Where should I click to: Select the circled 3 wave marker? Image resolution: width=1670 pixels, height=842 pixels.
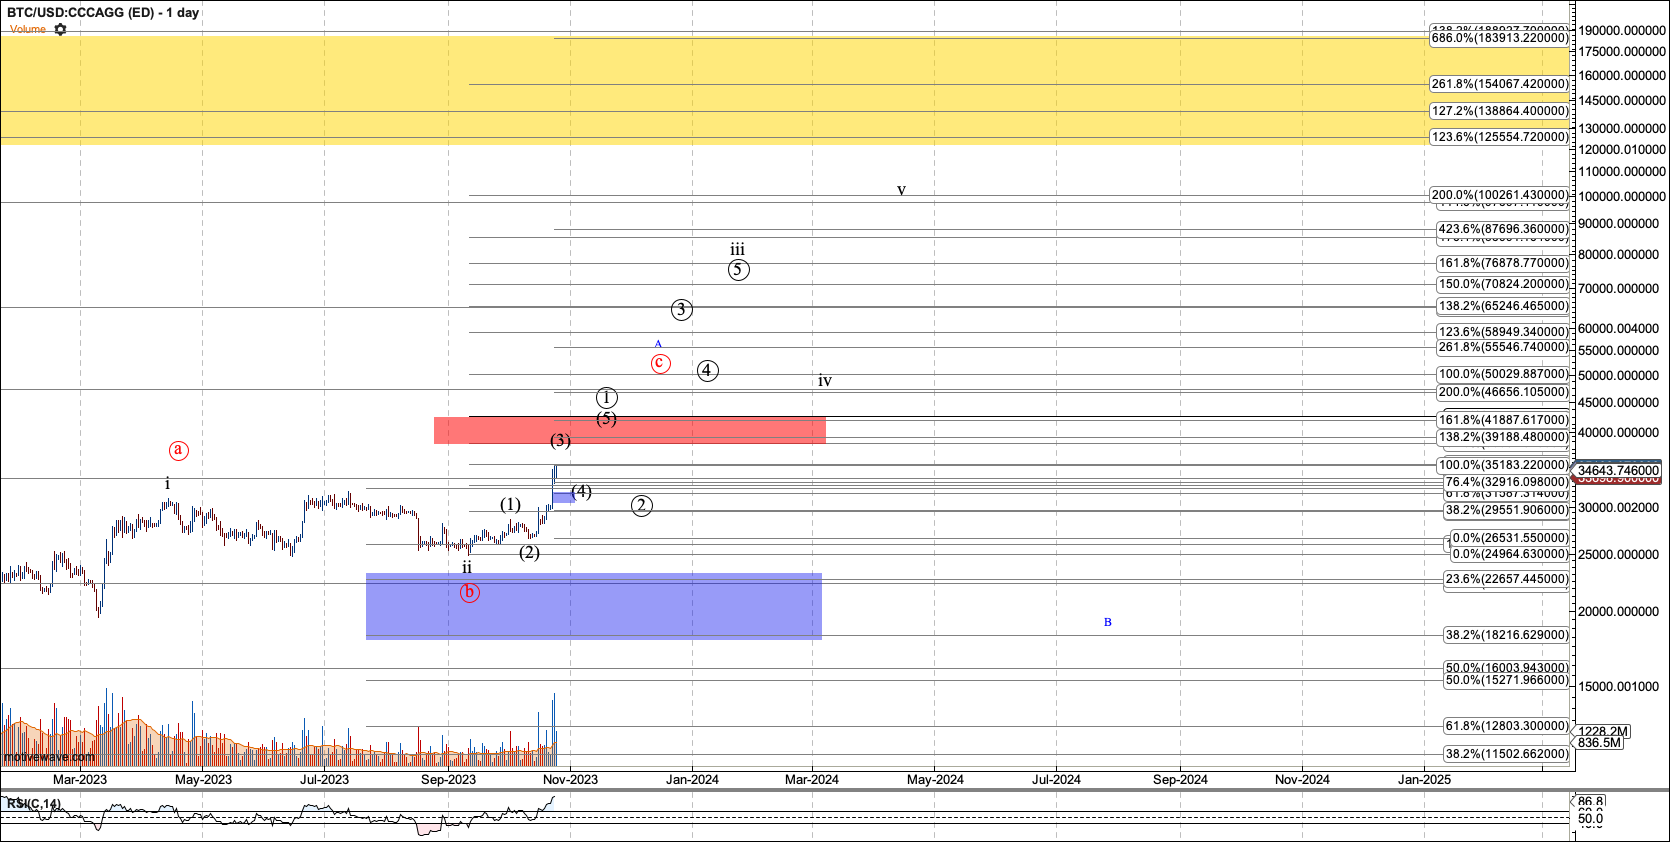pyautogui.click(x=681, y=309)
